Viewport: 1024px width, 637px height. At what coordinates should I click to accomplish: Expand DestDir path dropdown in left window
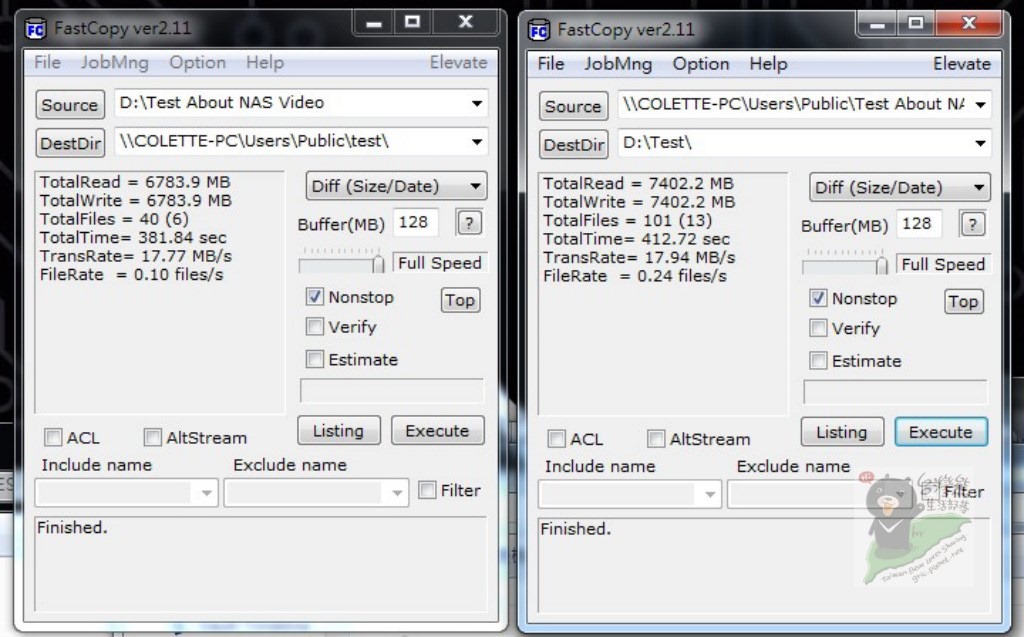point(477,142)
